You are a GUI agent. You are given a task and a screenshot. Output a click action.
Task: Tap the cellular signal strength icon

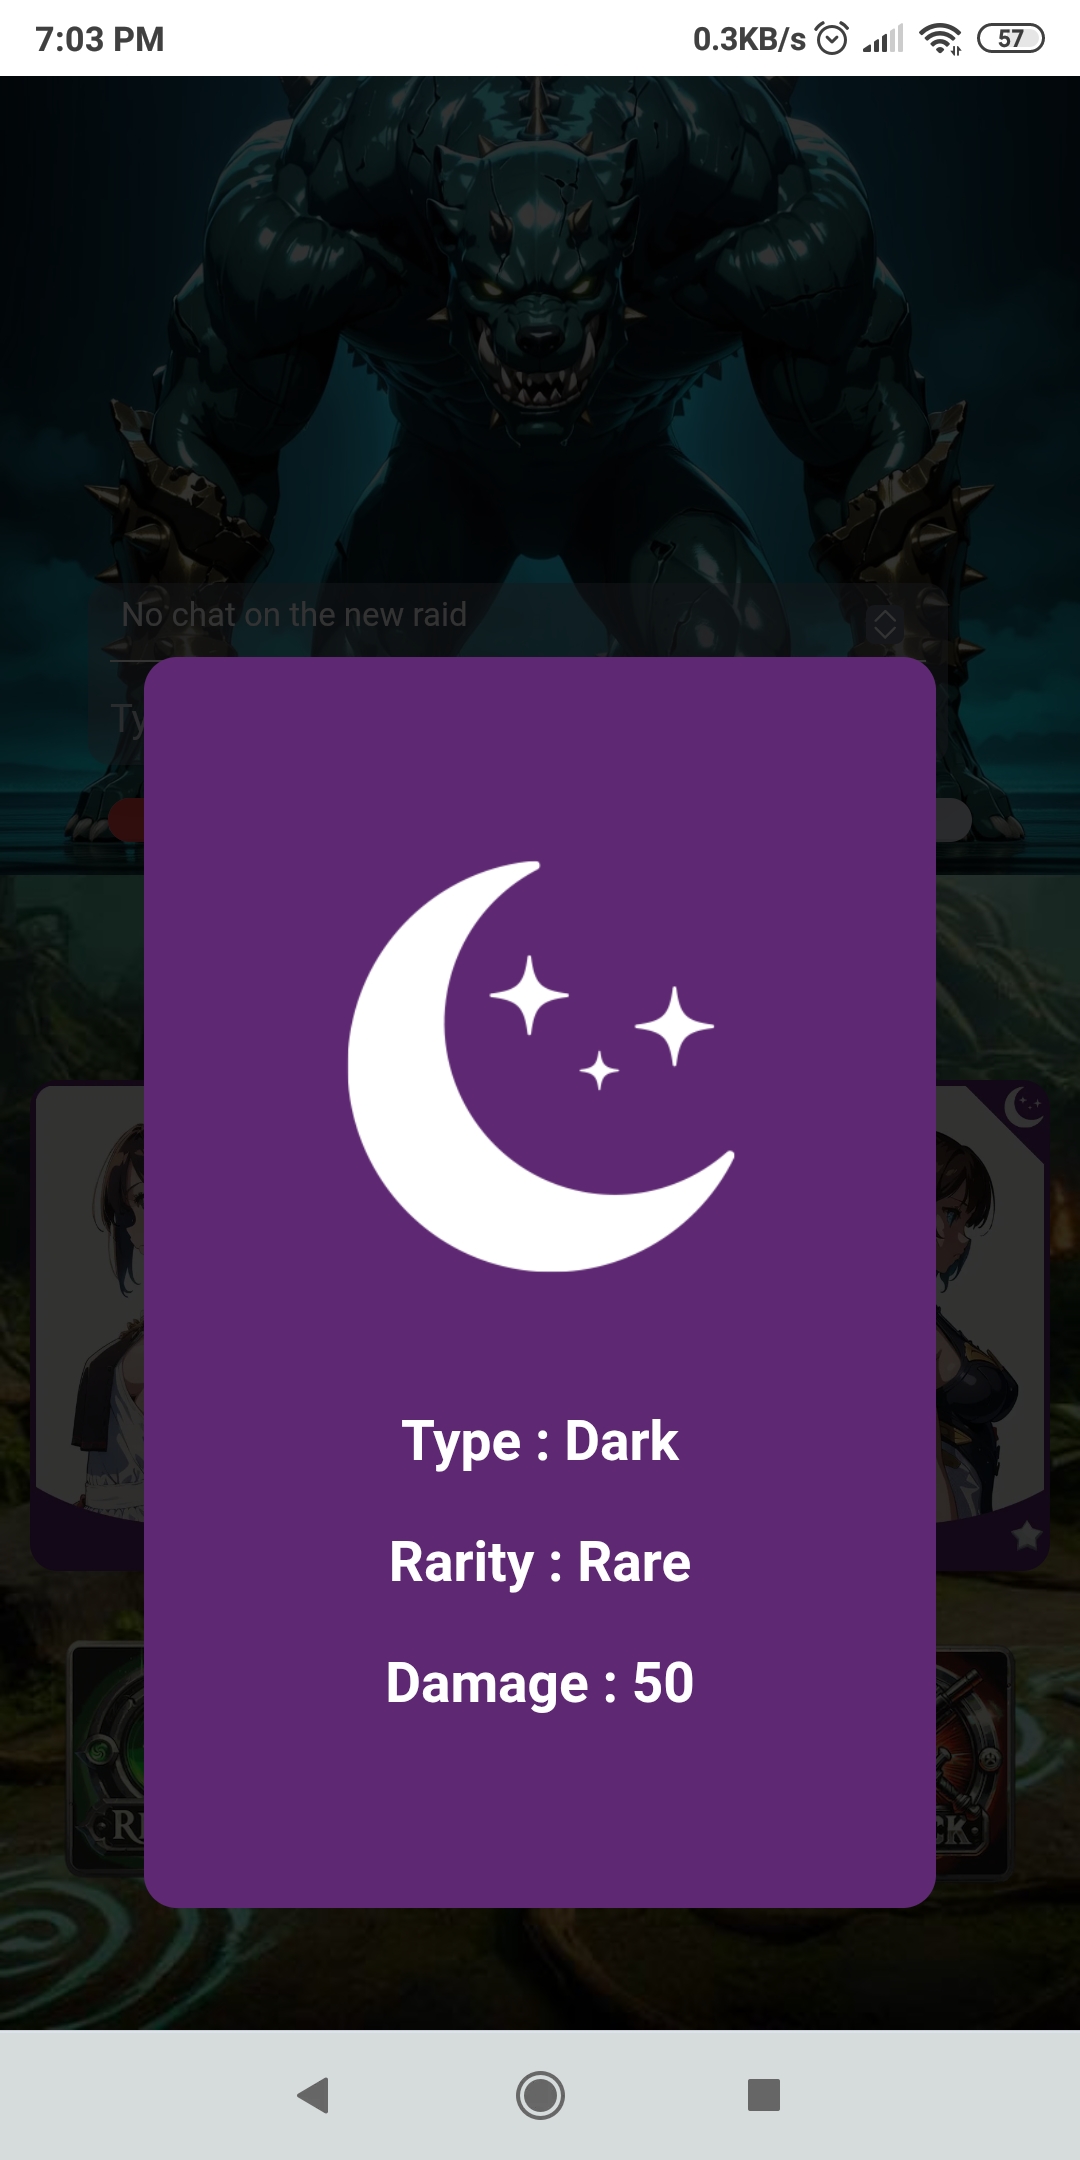883,39
